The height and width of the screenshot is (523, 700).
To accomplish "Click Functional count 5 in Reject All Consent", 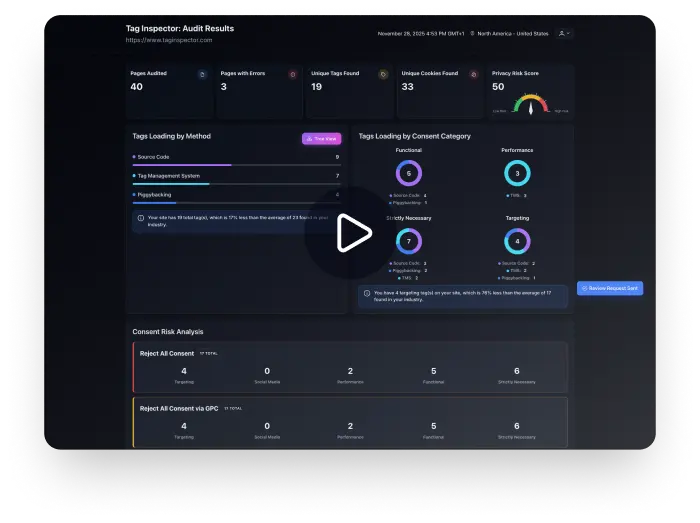I will pos(433,371).
